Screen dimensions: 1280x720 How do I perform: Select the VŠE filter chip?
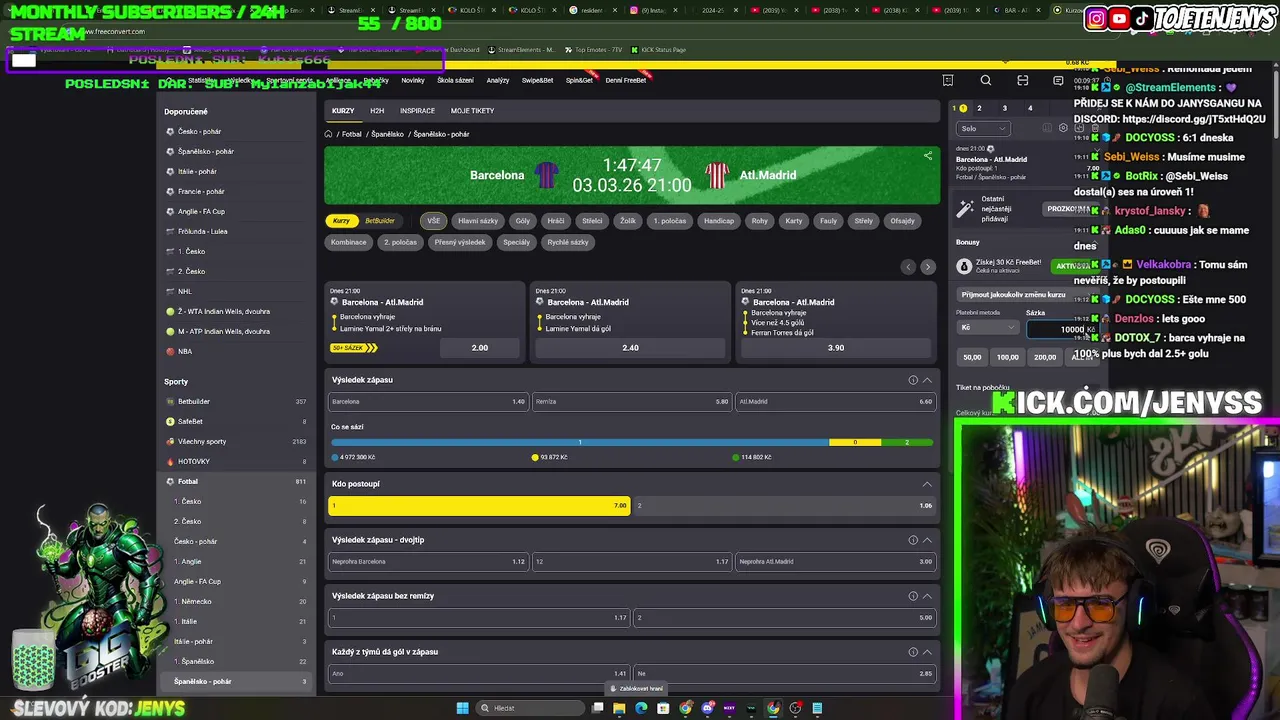pos(433,221)
